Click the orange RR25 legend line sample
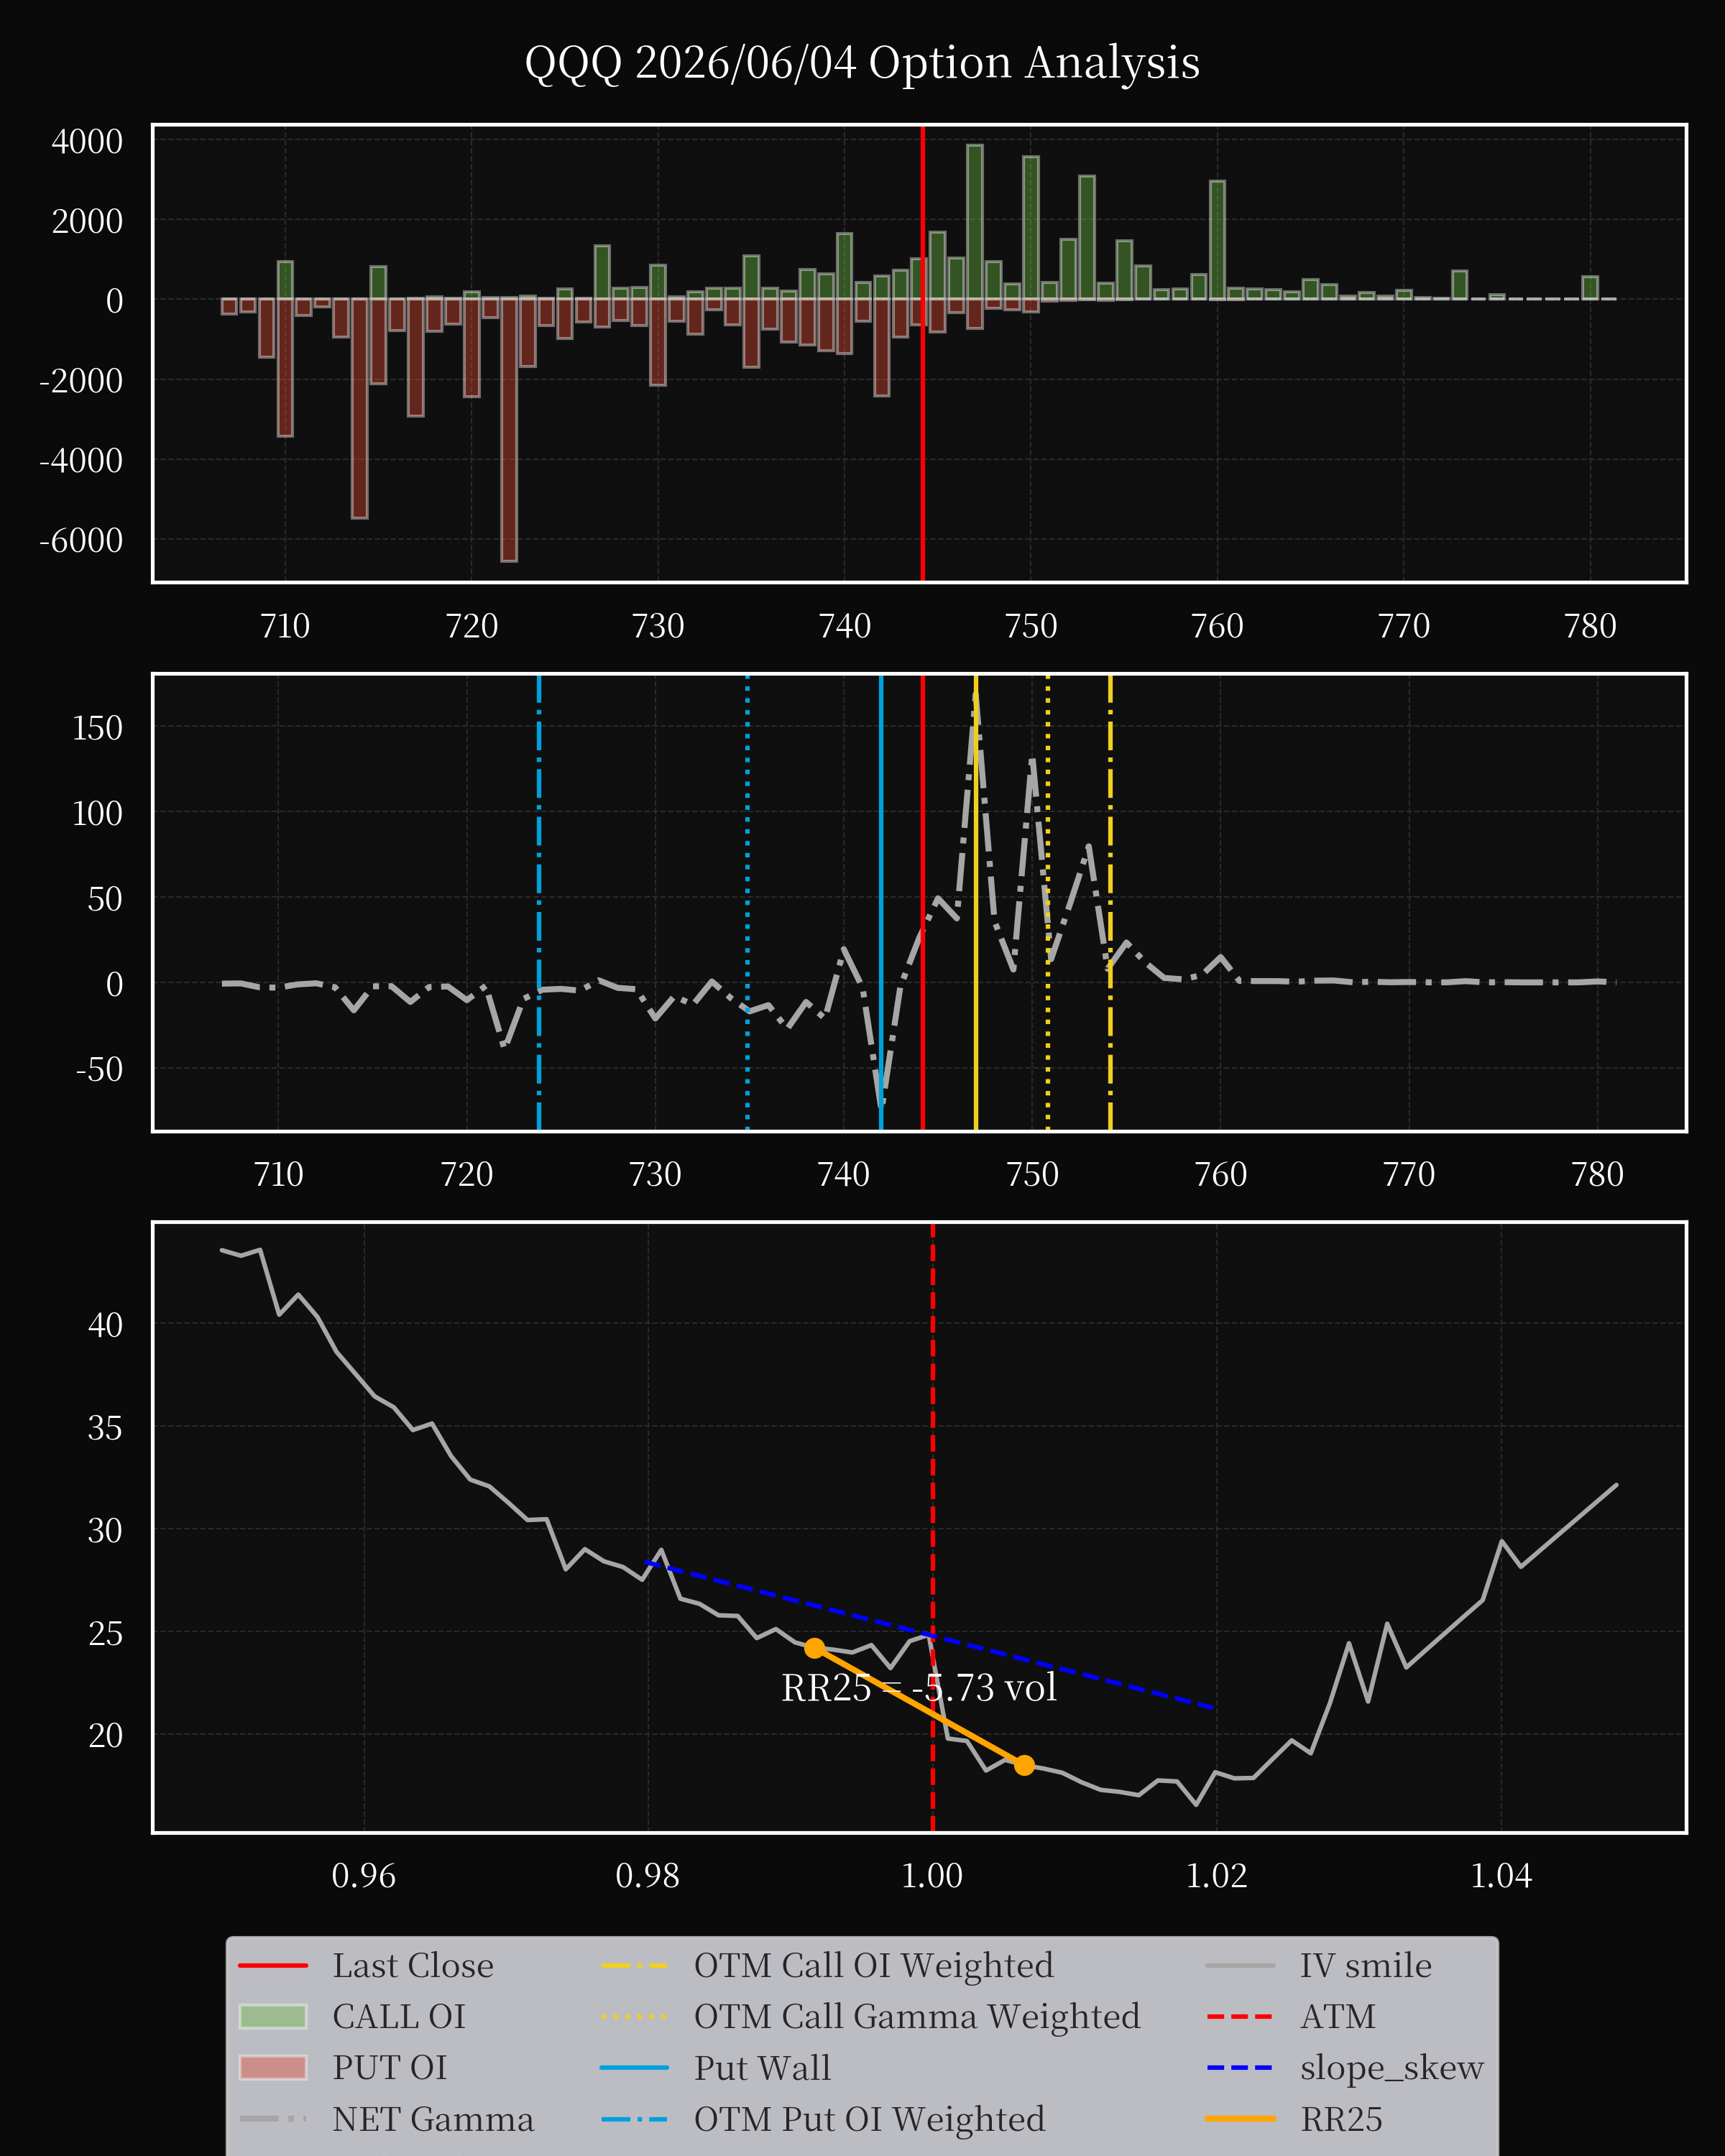1725x2156 pixels. (x=1240, y=2119)
